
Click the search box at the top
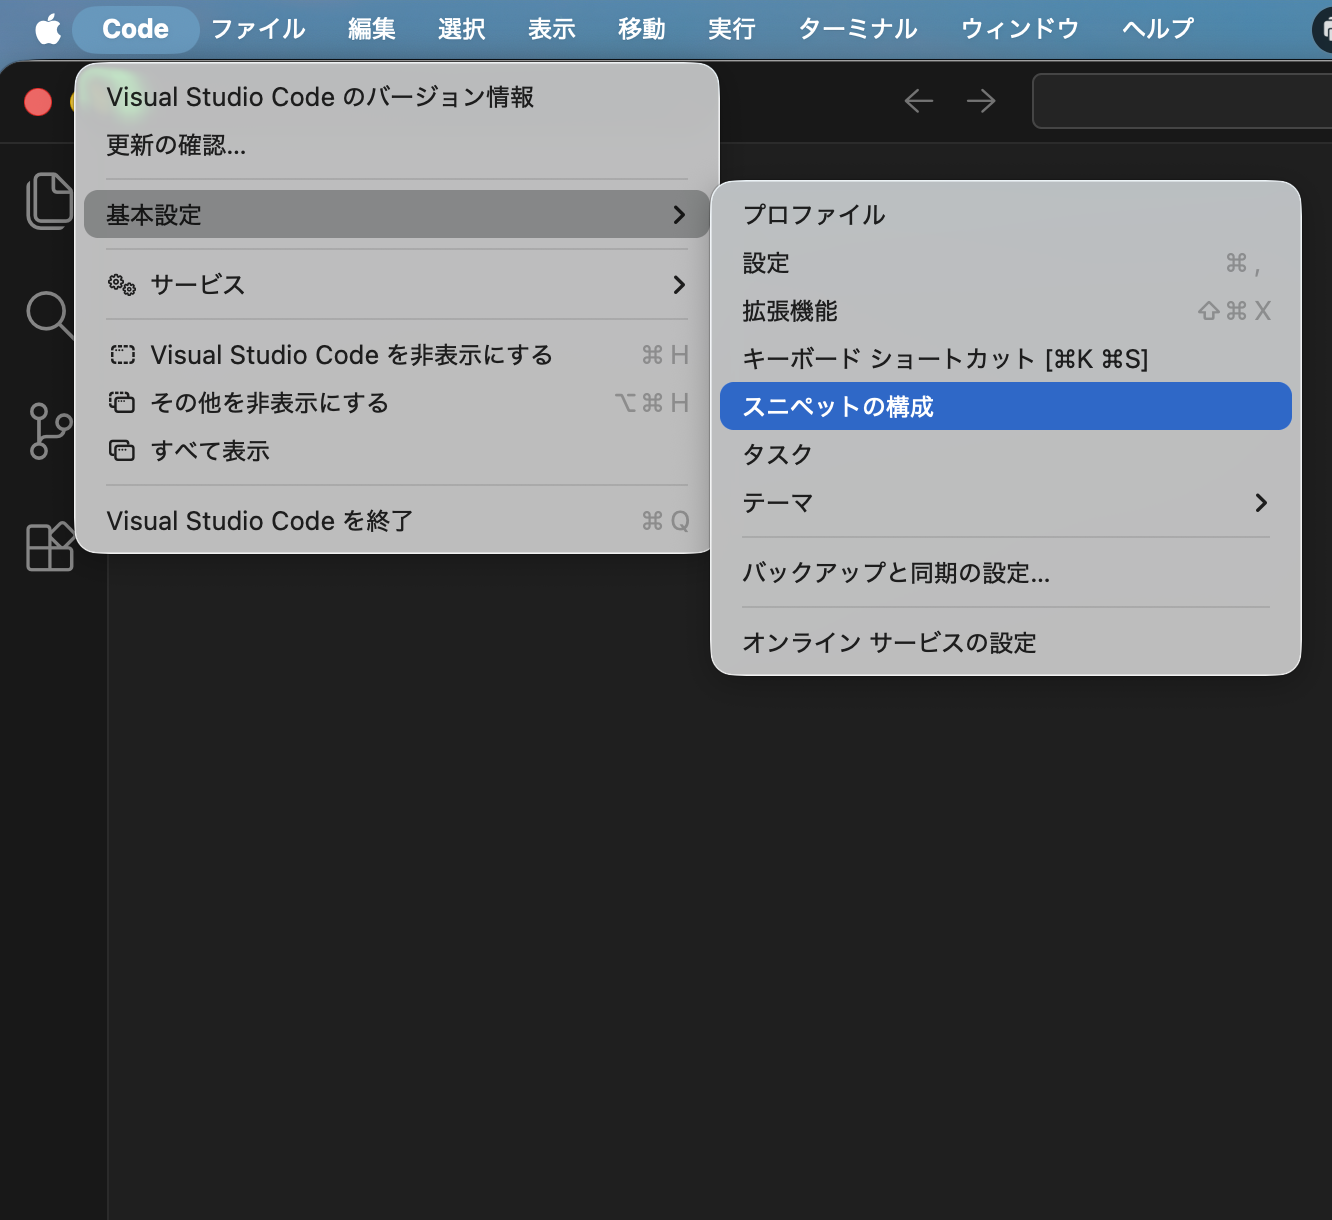[1180, 100]
